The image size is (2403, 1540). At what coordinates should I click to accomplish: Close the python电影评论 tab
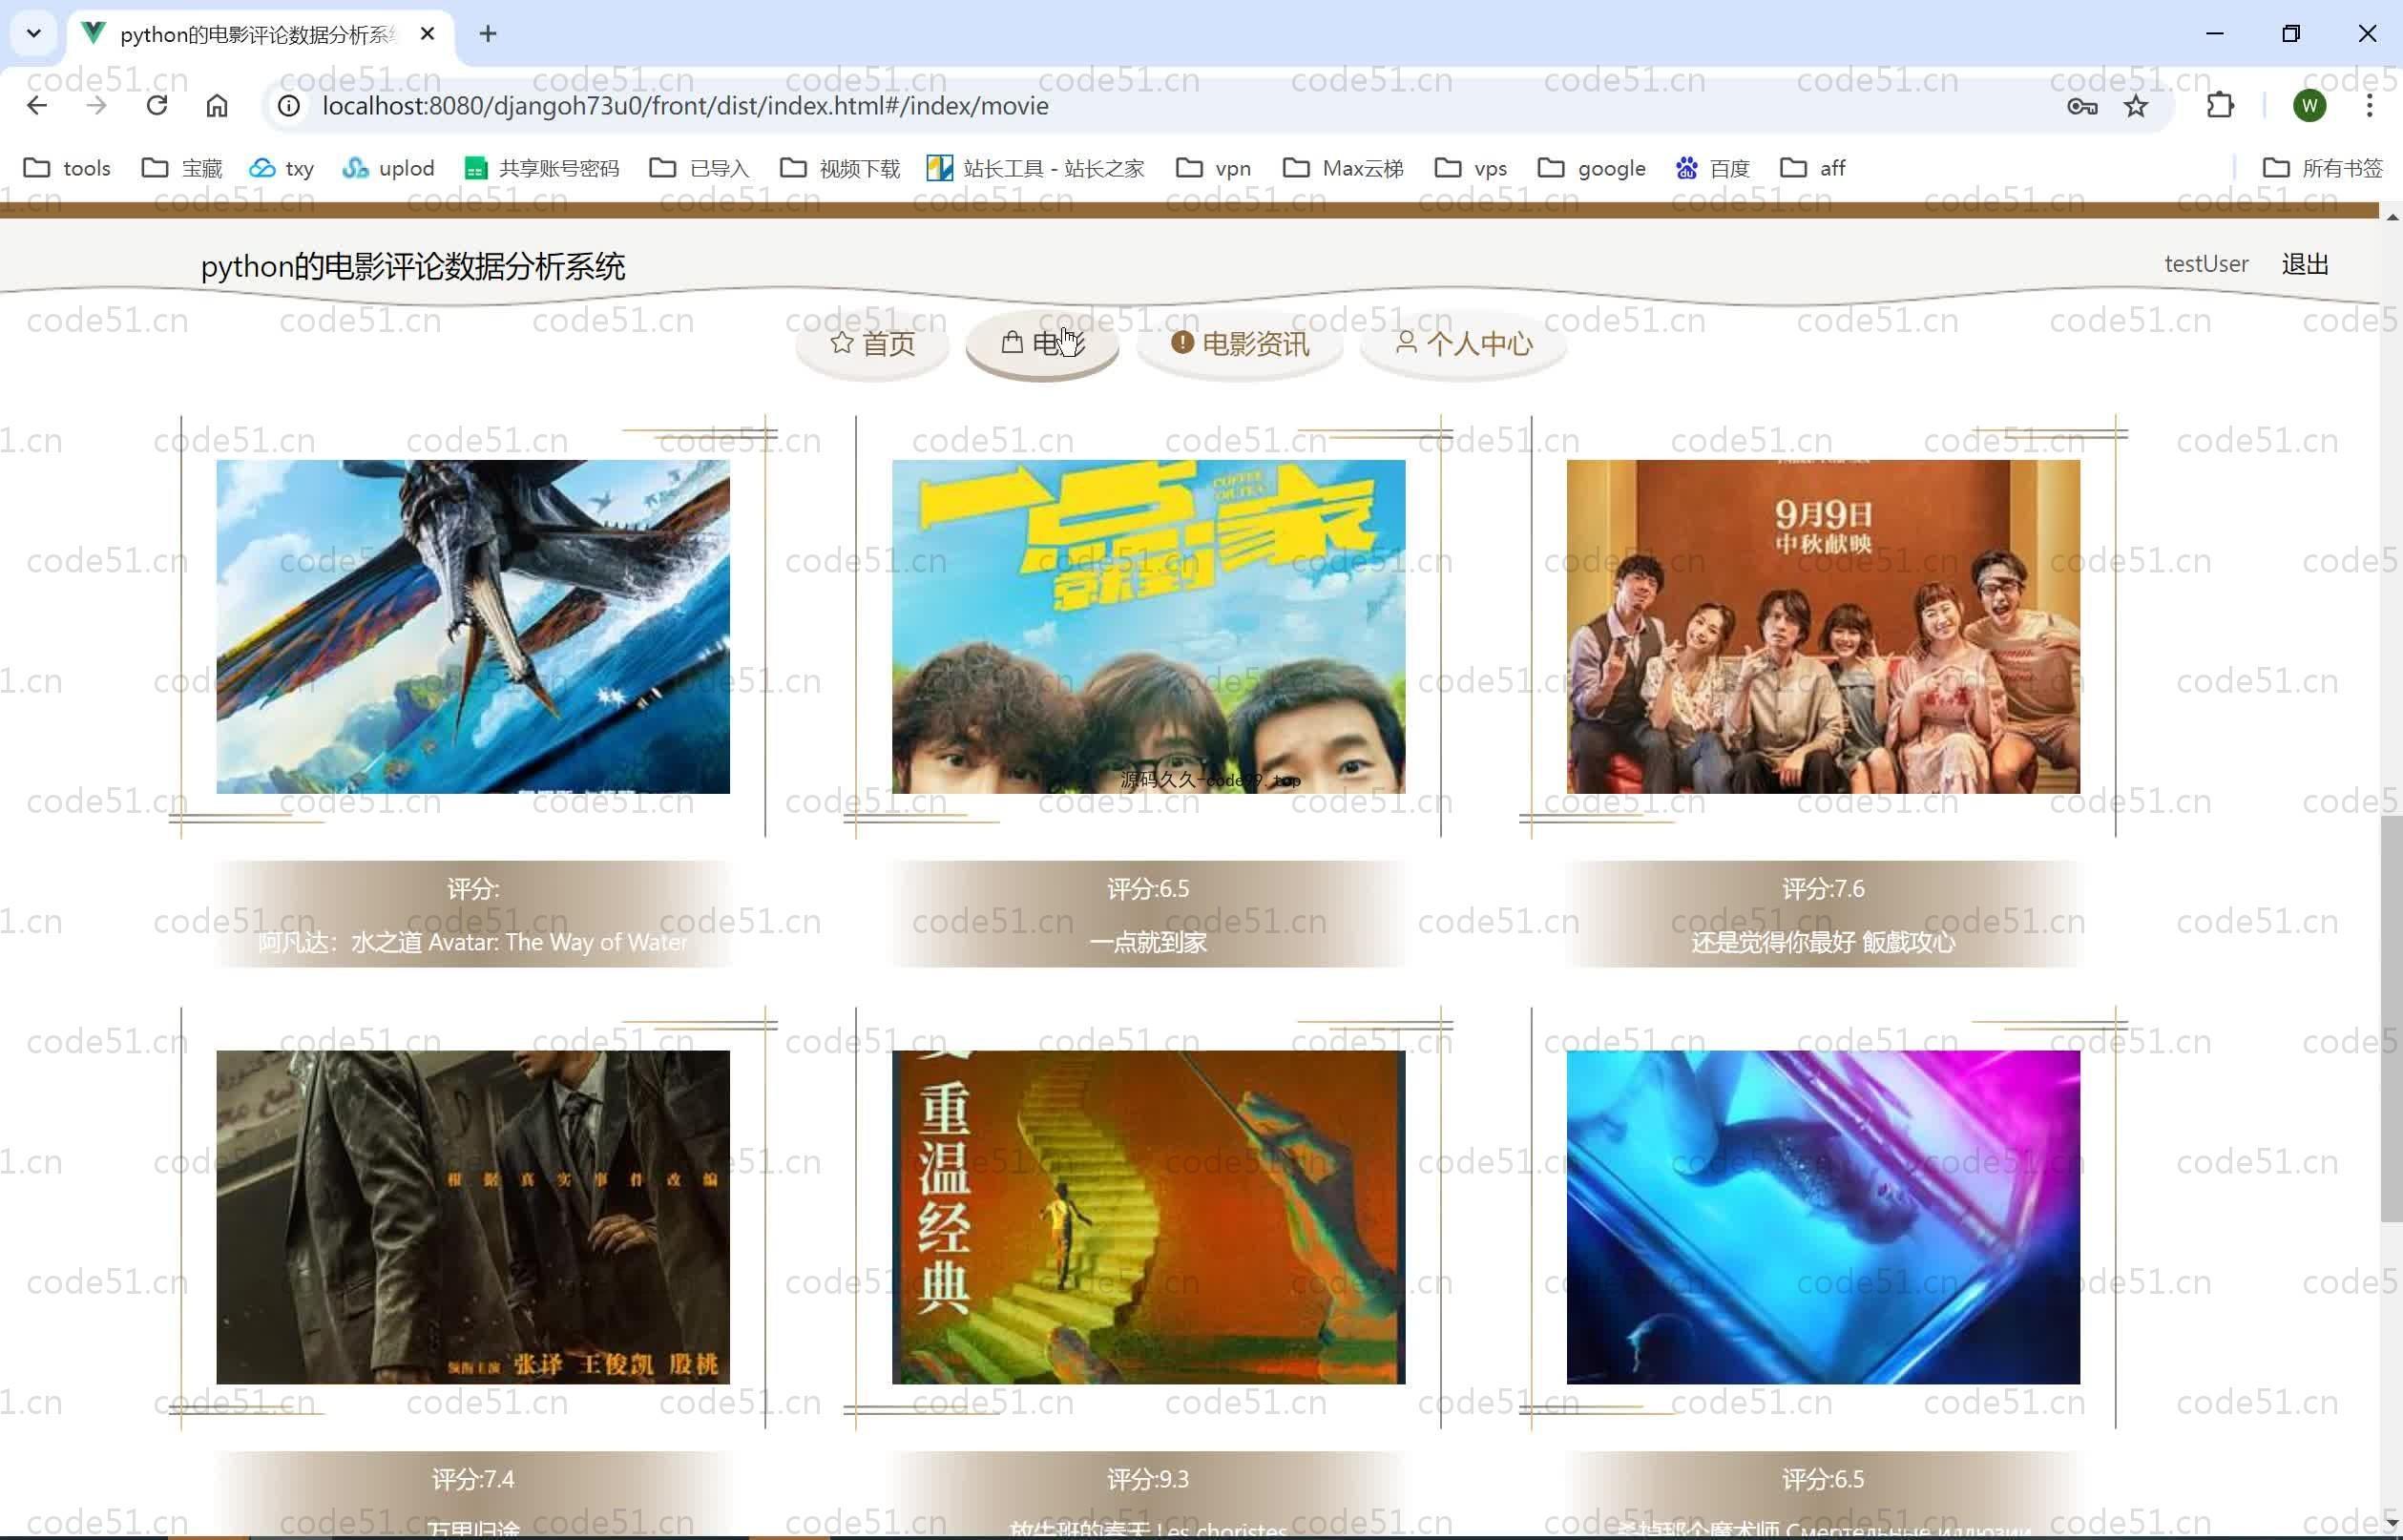(x=427, y=34)
